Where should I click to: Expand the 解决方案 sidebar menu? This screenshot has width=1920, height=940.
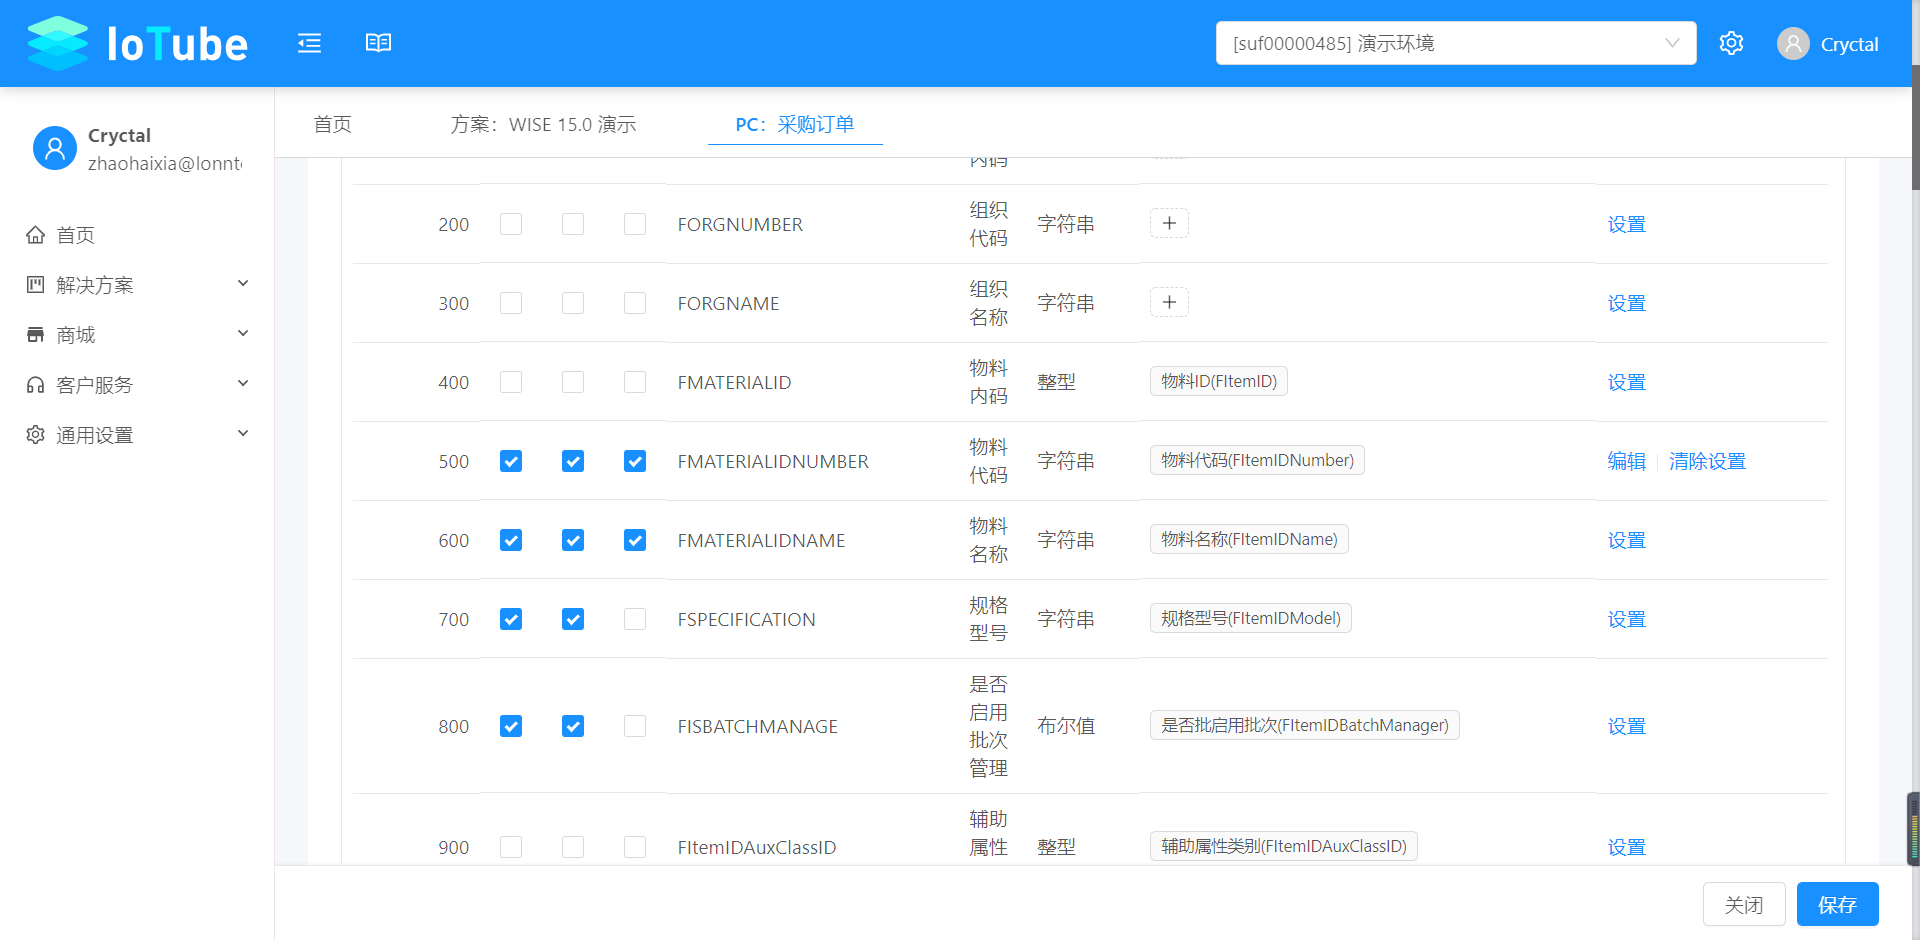(137, 285)
